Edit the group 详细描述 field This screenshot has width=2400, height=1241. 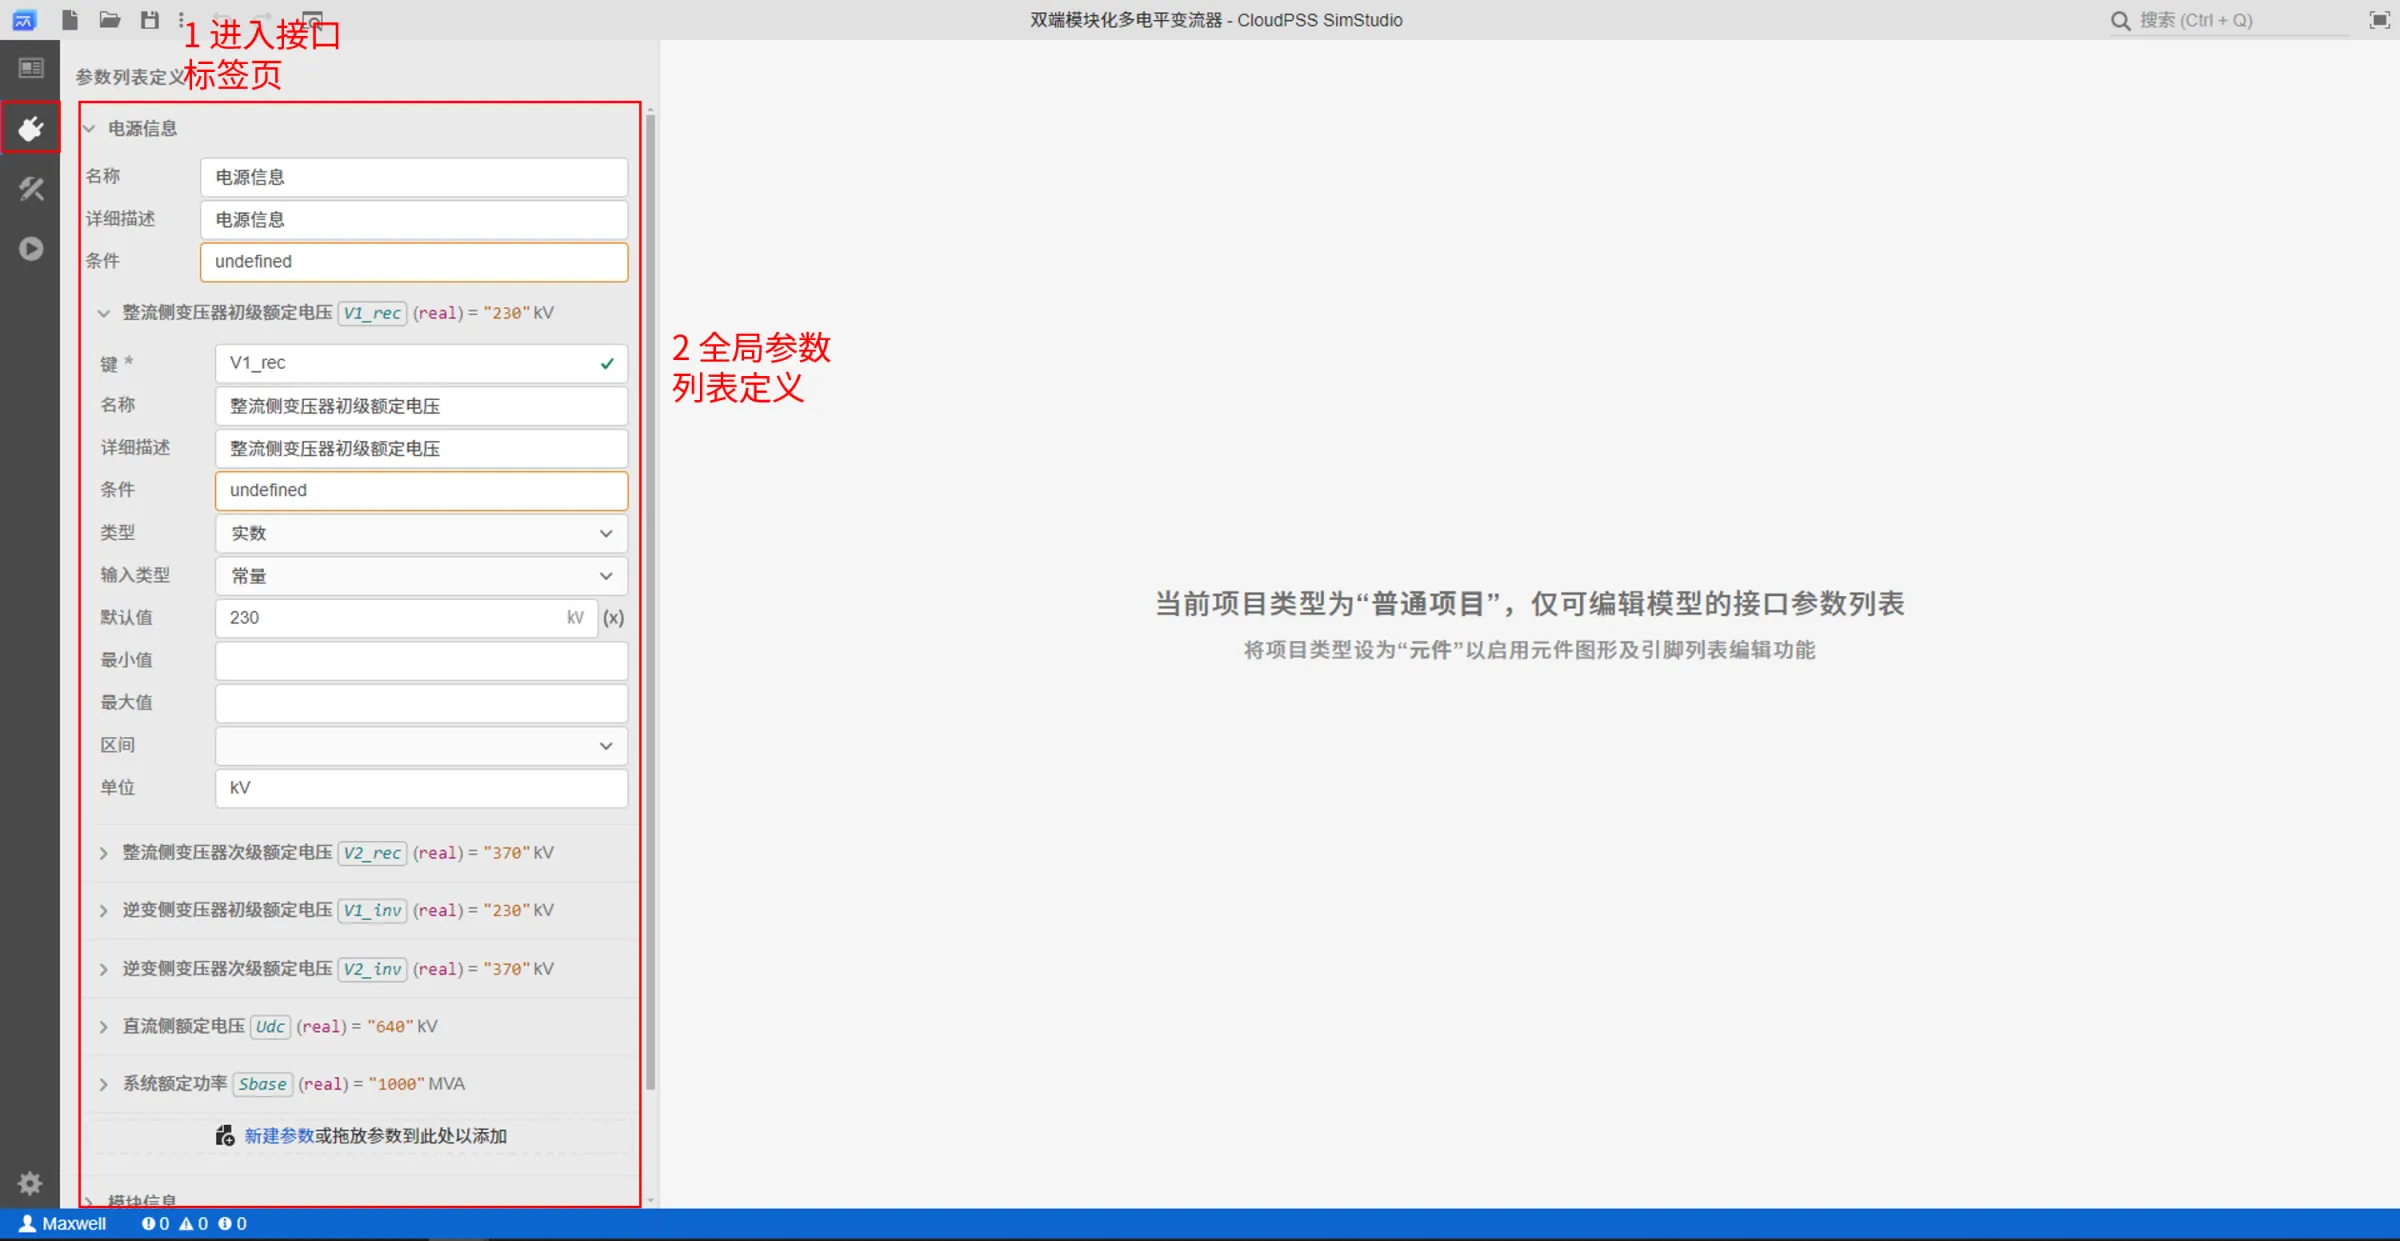pos(414,220)
